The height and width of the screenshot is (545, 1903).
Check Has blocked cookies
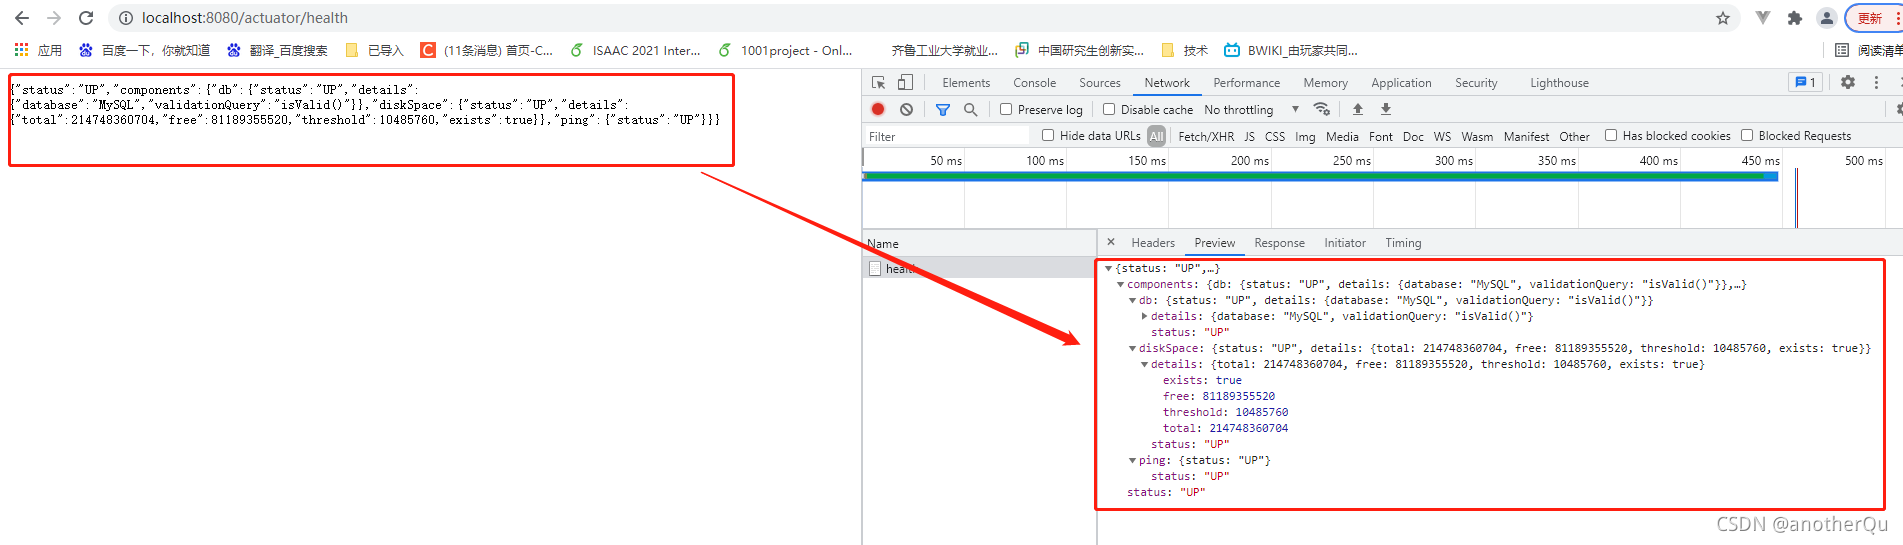pos(1611,136)
